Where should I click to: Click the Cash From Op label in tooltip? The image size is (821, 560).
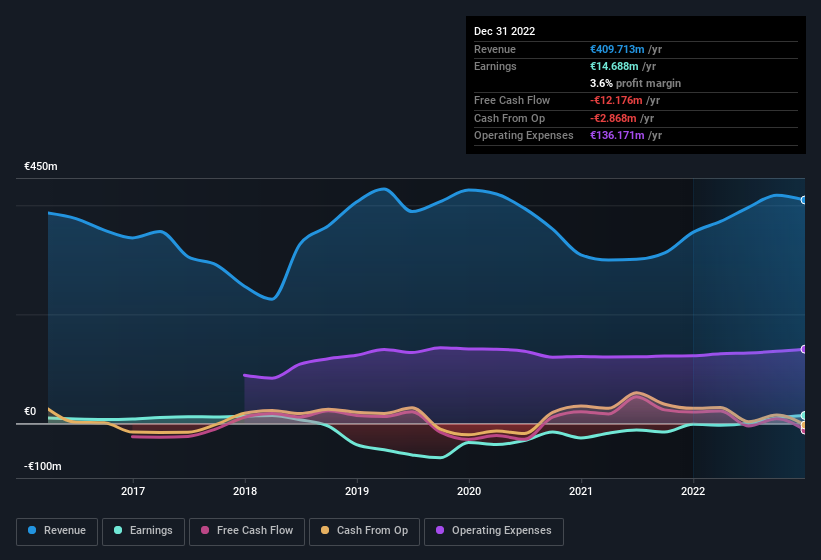509,118
